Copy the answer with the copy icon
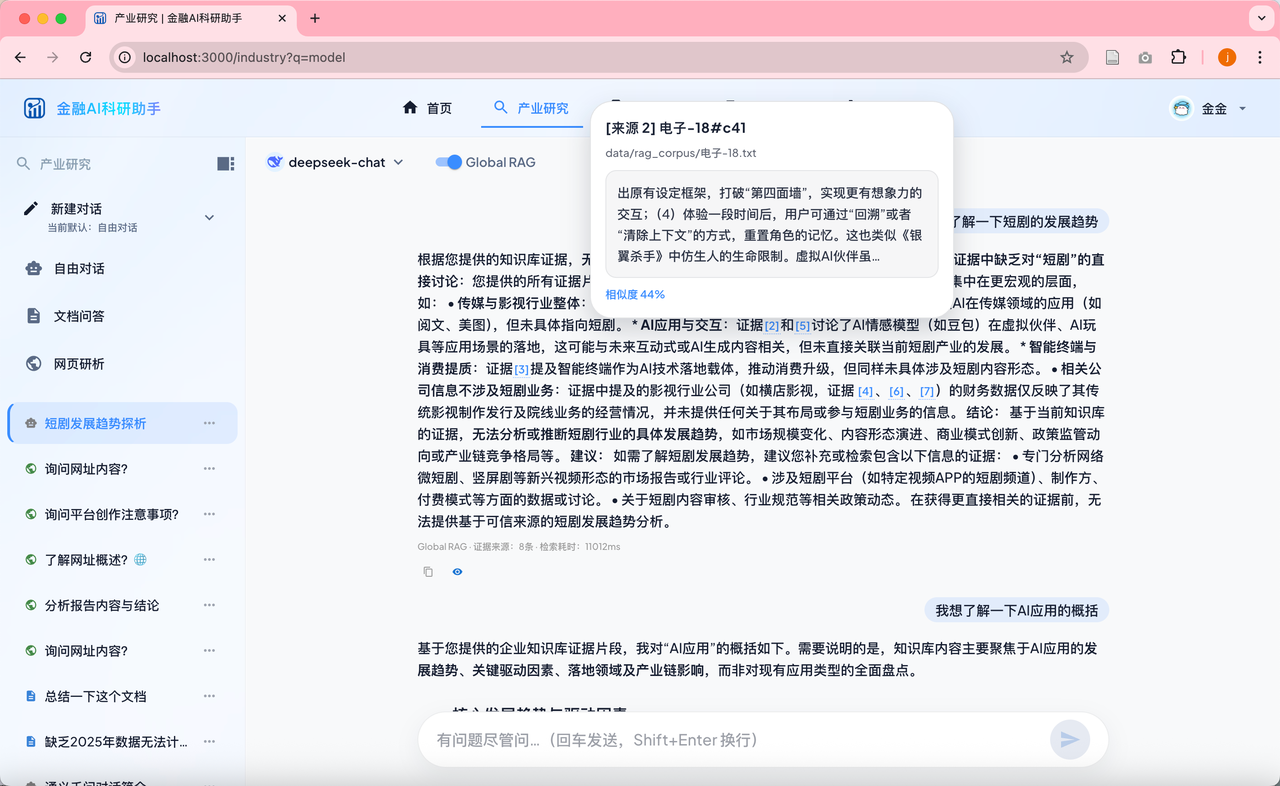The image size is (1280, 786). click(428, 572)
